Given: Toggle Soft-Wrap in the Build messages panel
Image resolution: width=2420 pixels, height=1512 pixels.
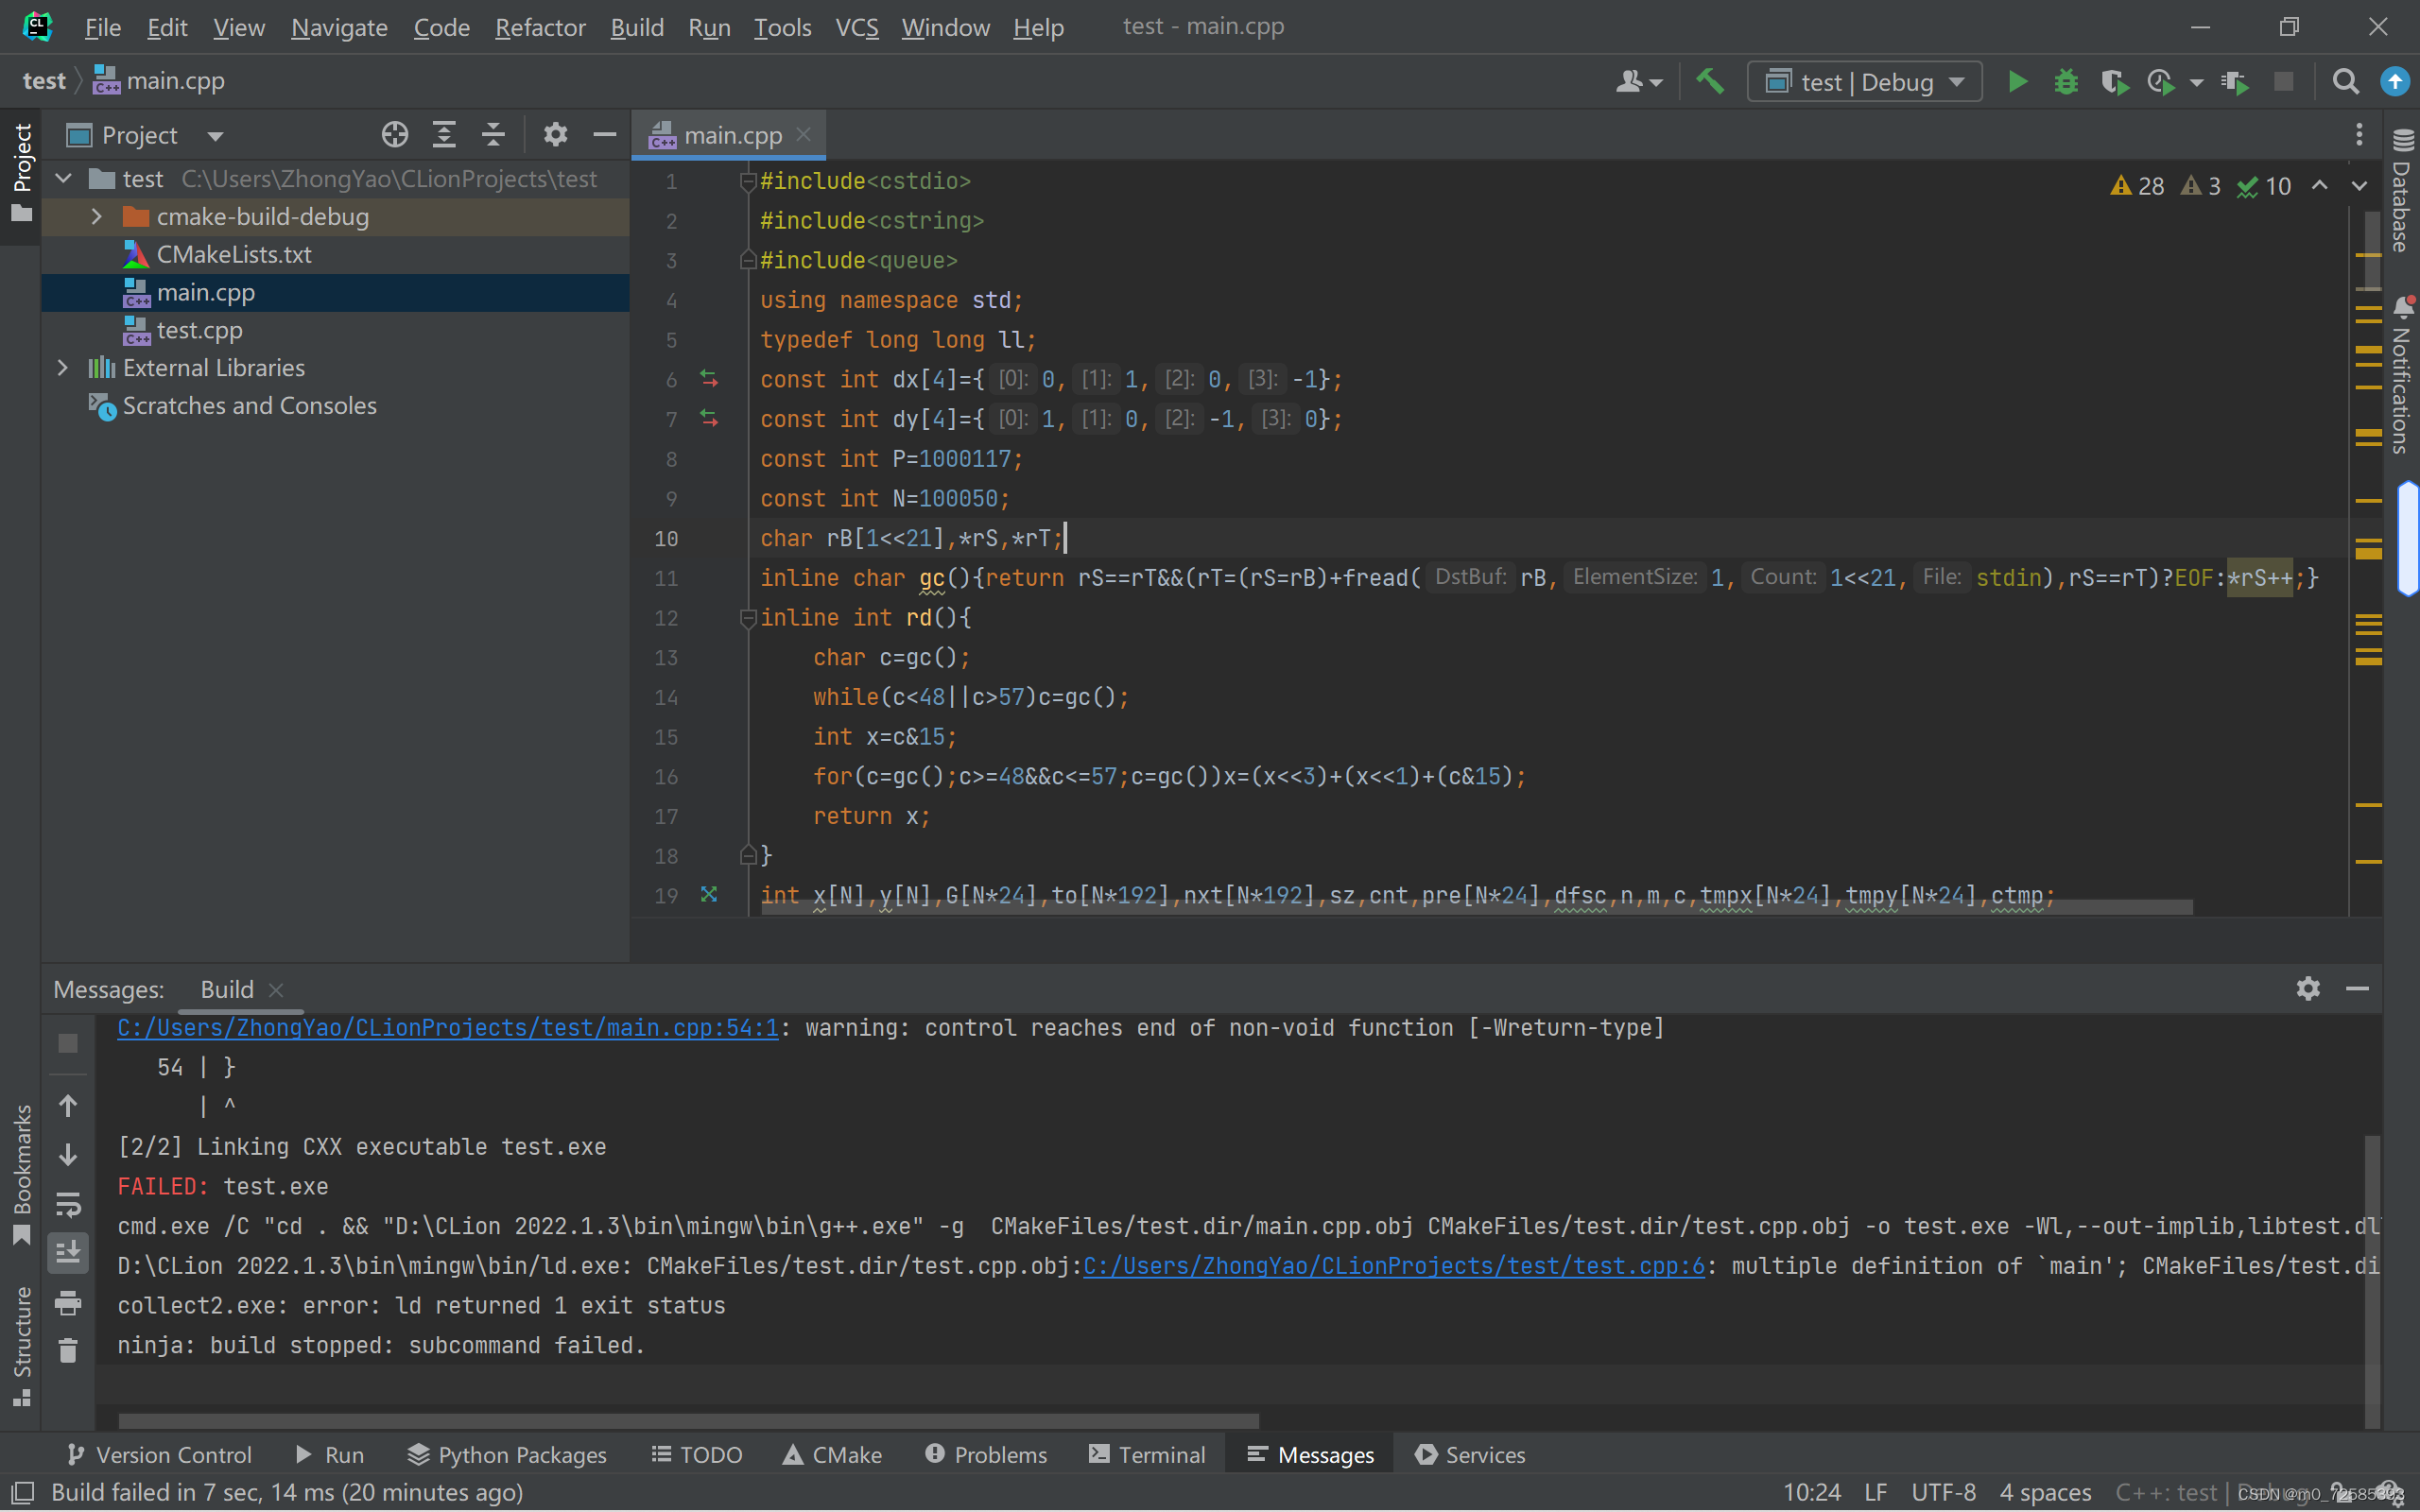Looking at the screenshot, I should (68, 1204).
